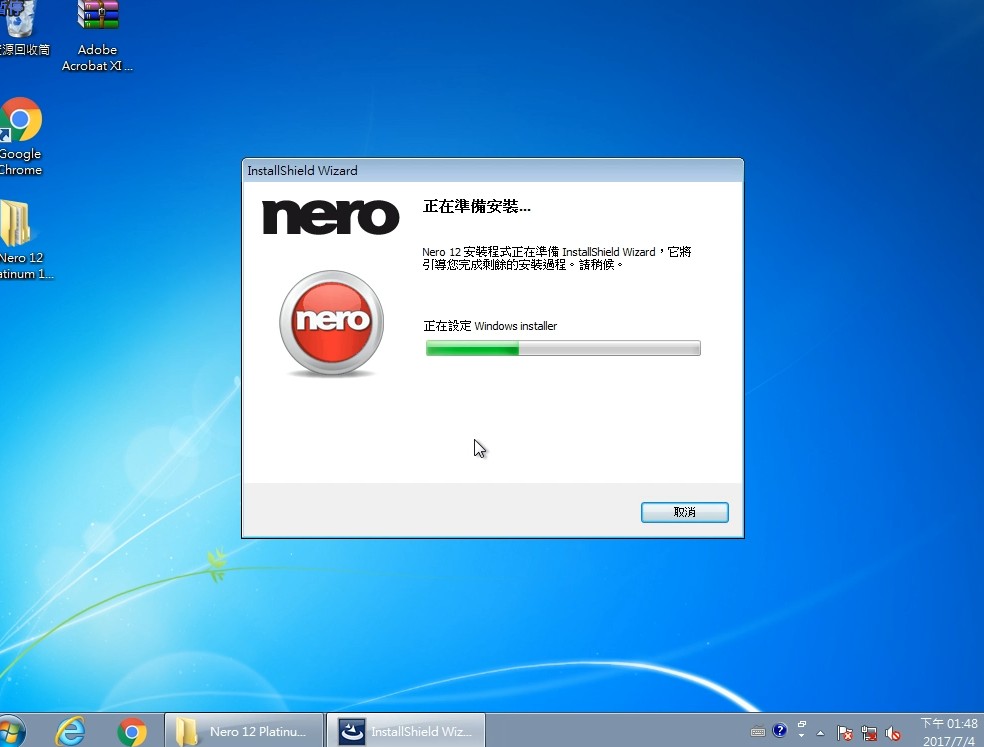
Task: Click the red round Nero logo
Action: (x=331, y=323)
